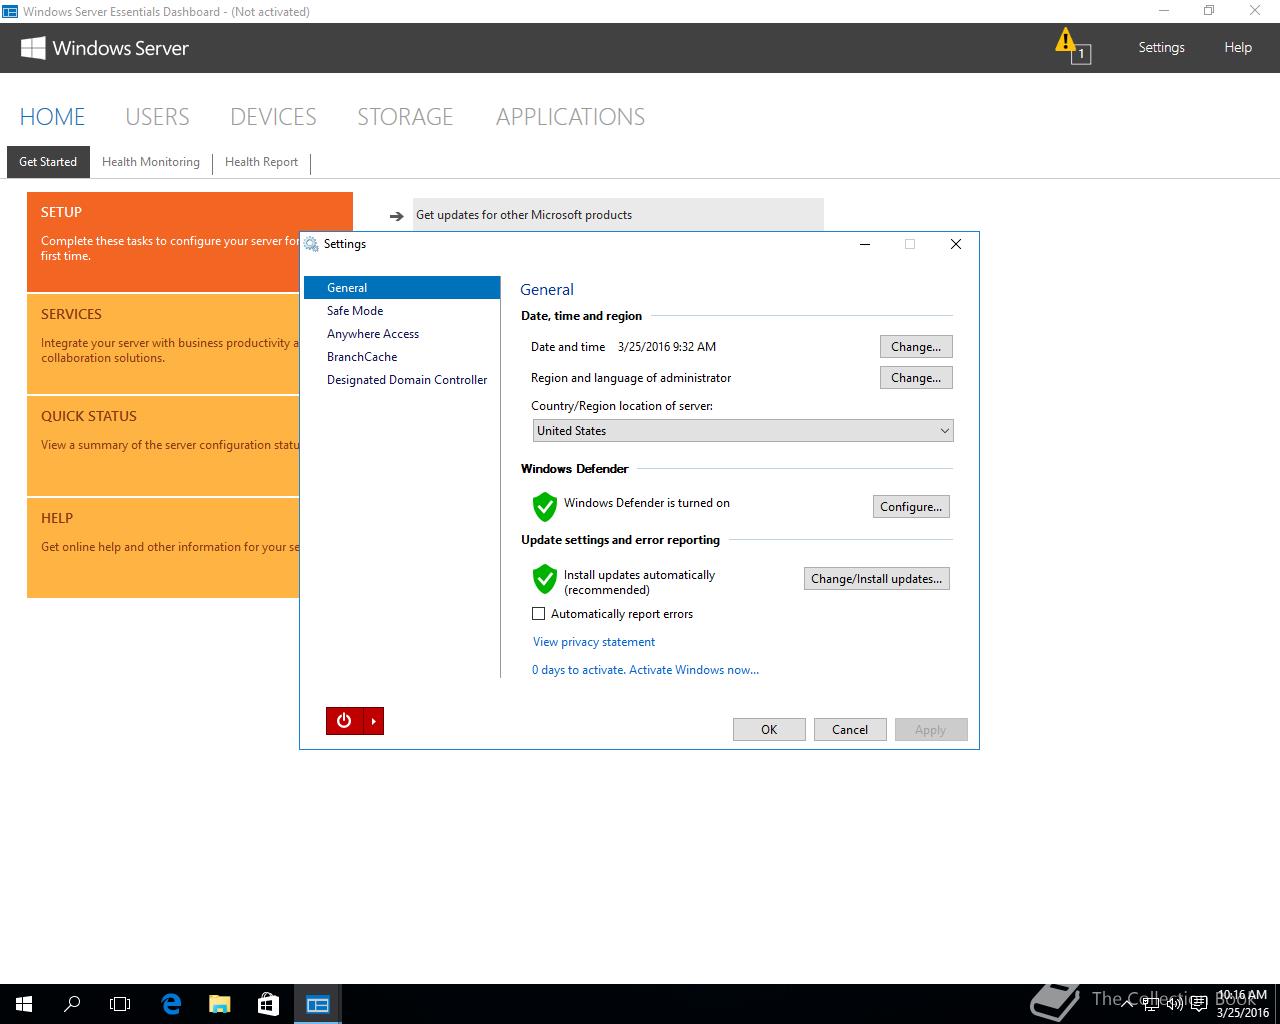
Task: Switch to the USERS section
Action: click(157, 117)
